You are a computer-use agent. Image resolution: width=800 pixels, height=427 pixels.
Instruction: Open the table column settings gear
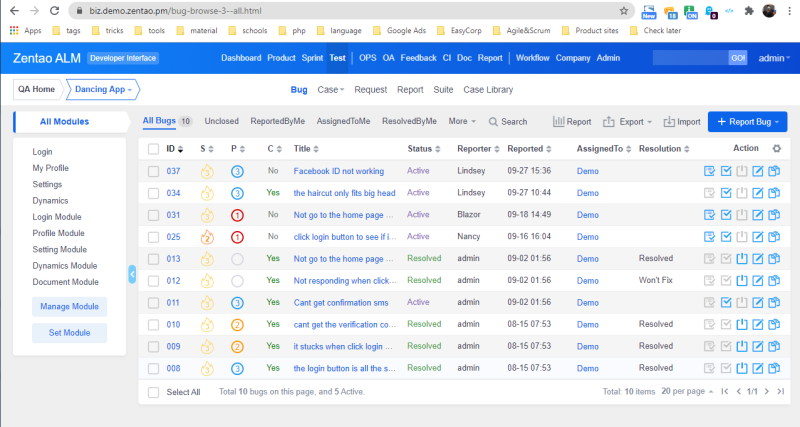(x=777, y=148)
